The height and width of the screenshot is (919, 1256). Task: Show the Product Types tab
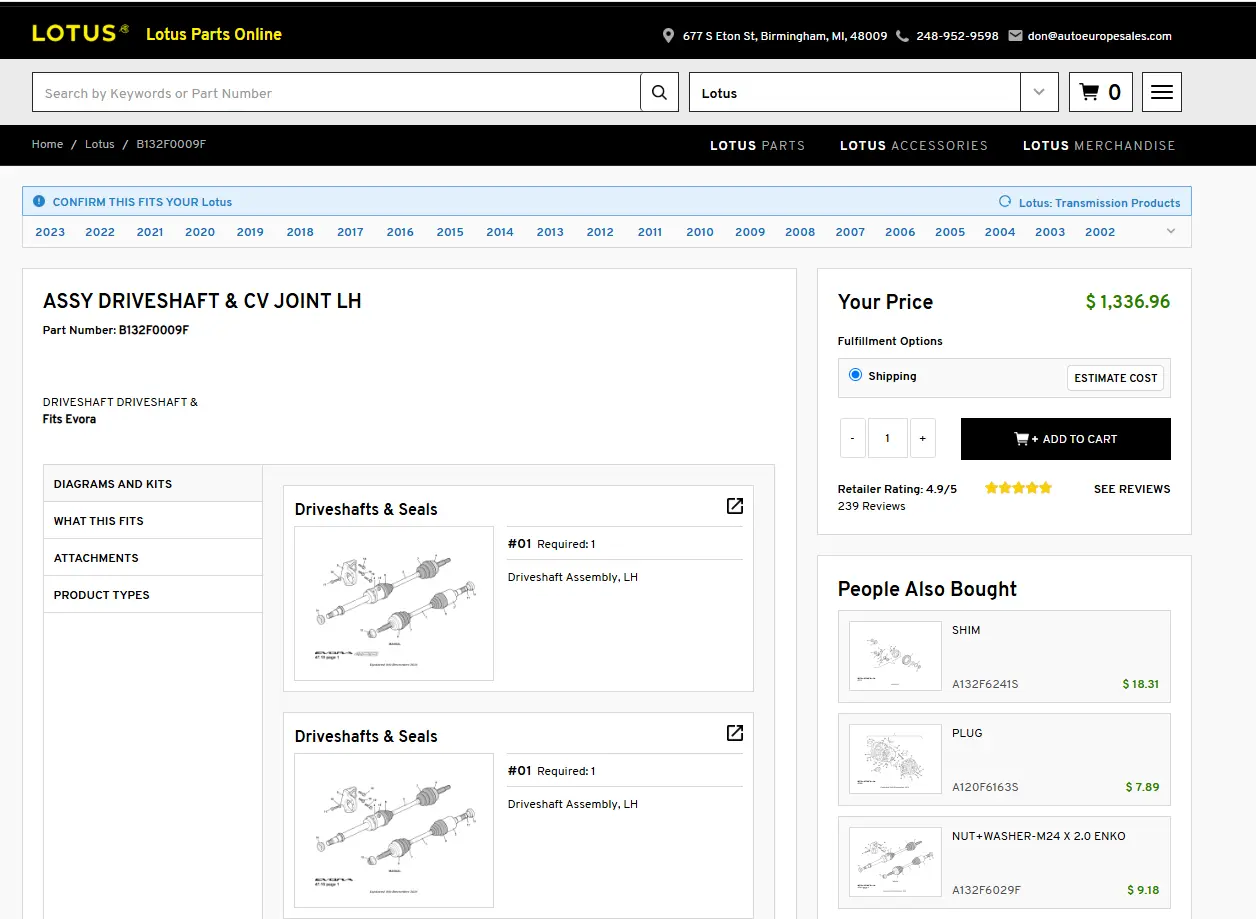(153, 595)
